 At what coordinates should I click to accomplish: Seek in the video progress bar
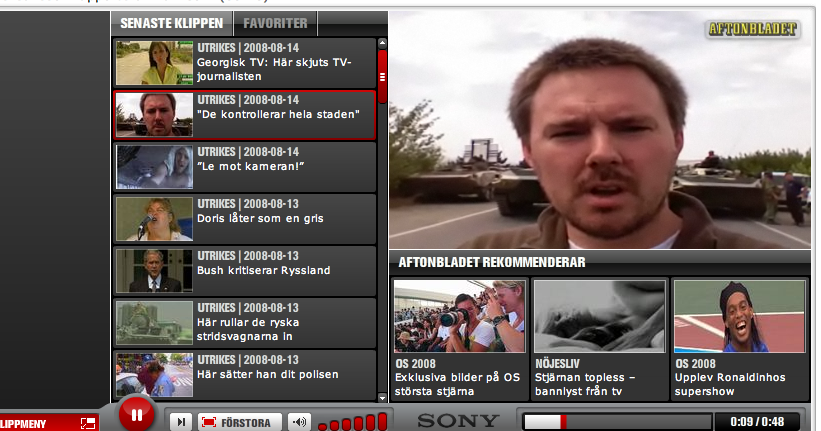tap(618, 422)
